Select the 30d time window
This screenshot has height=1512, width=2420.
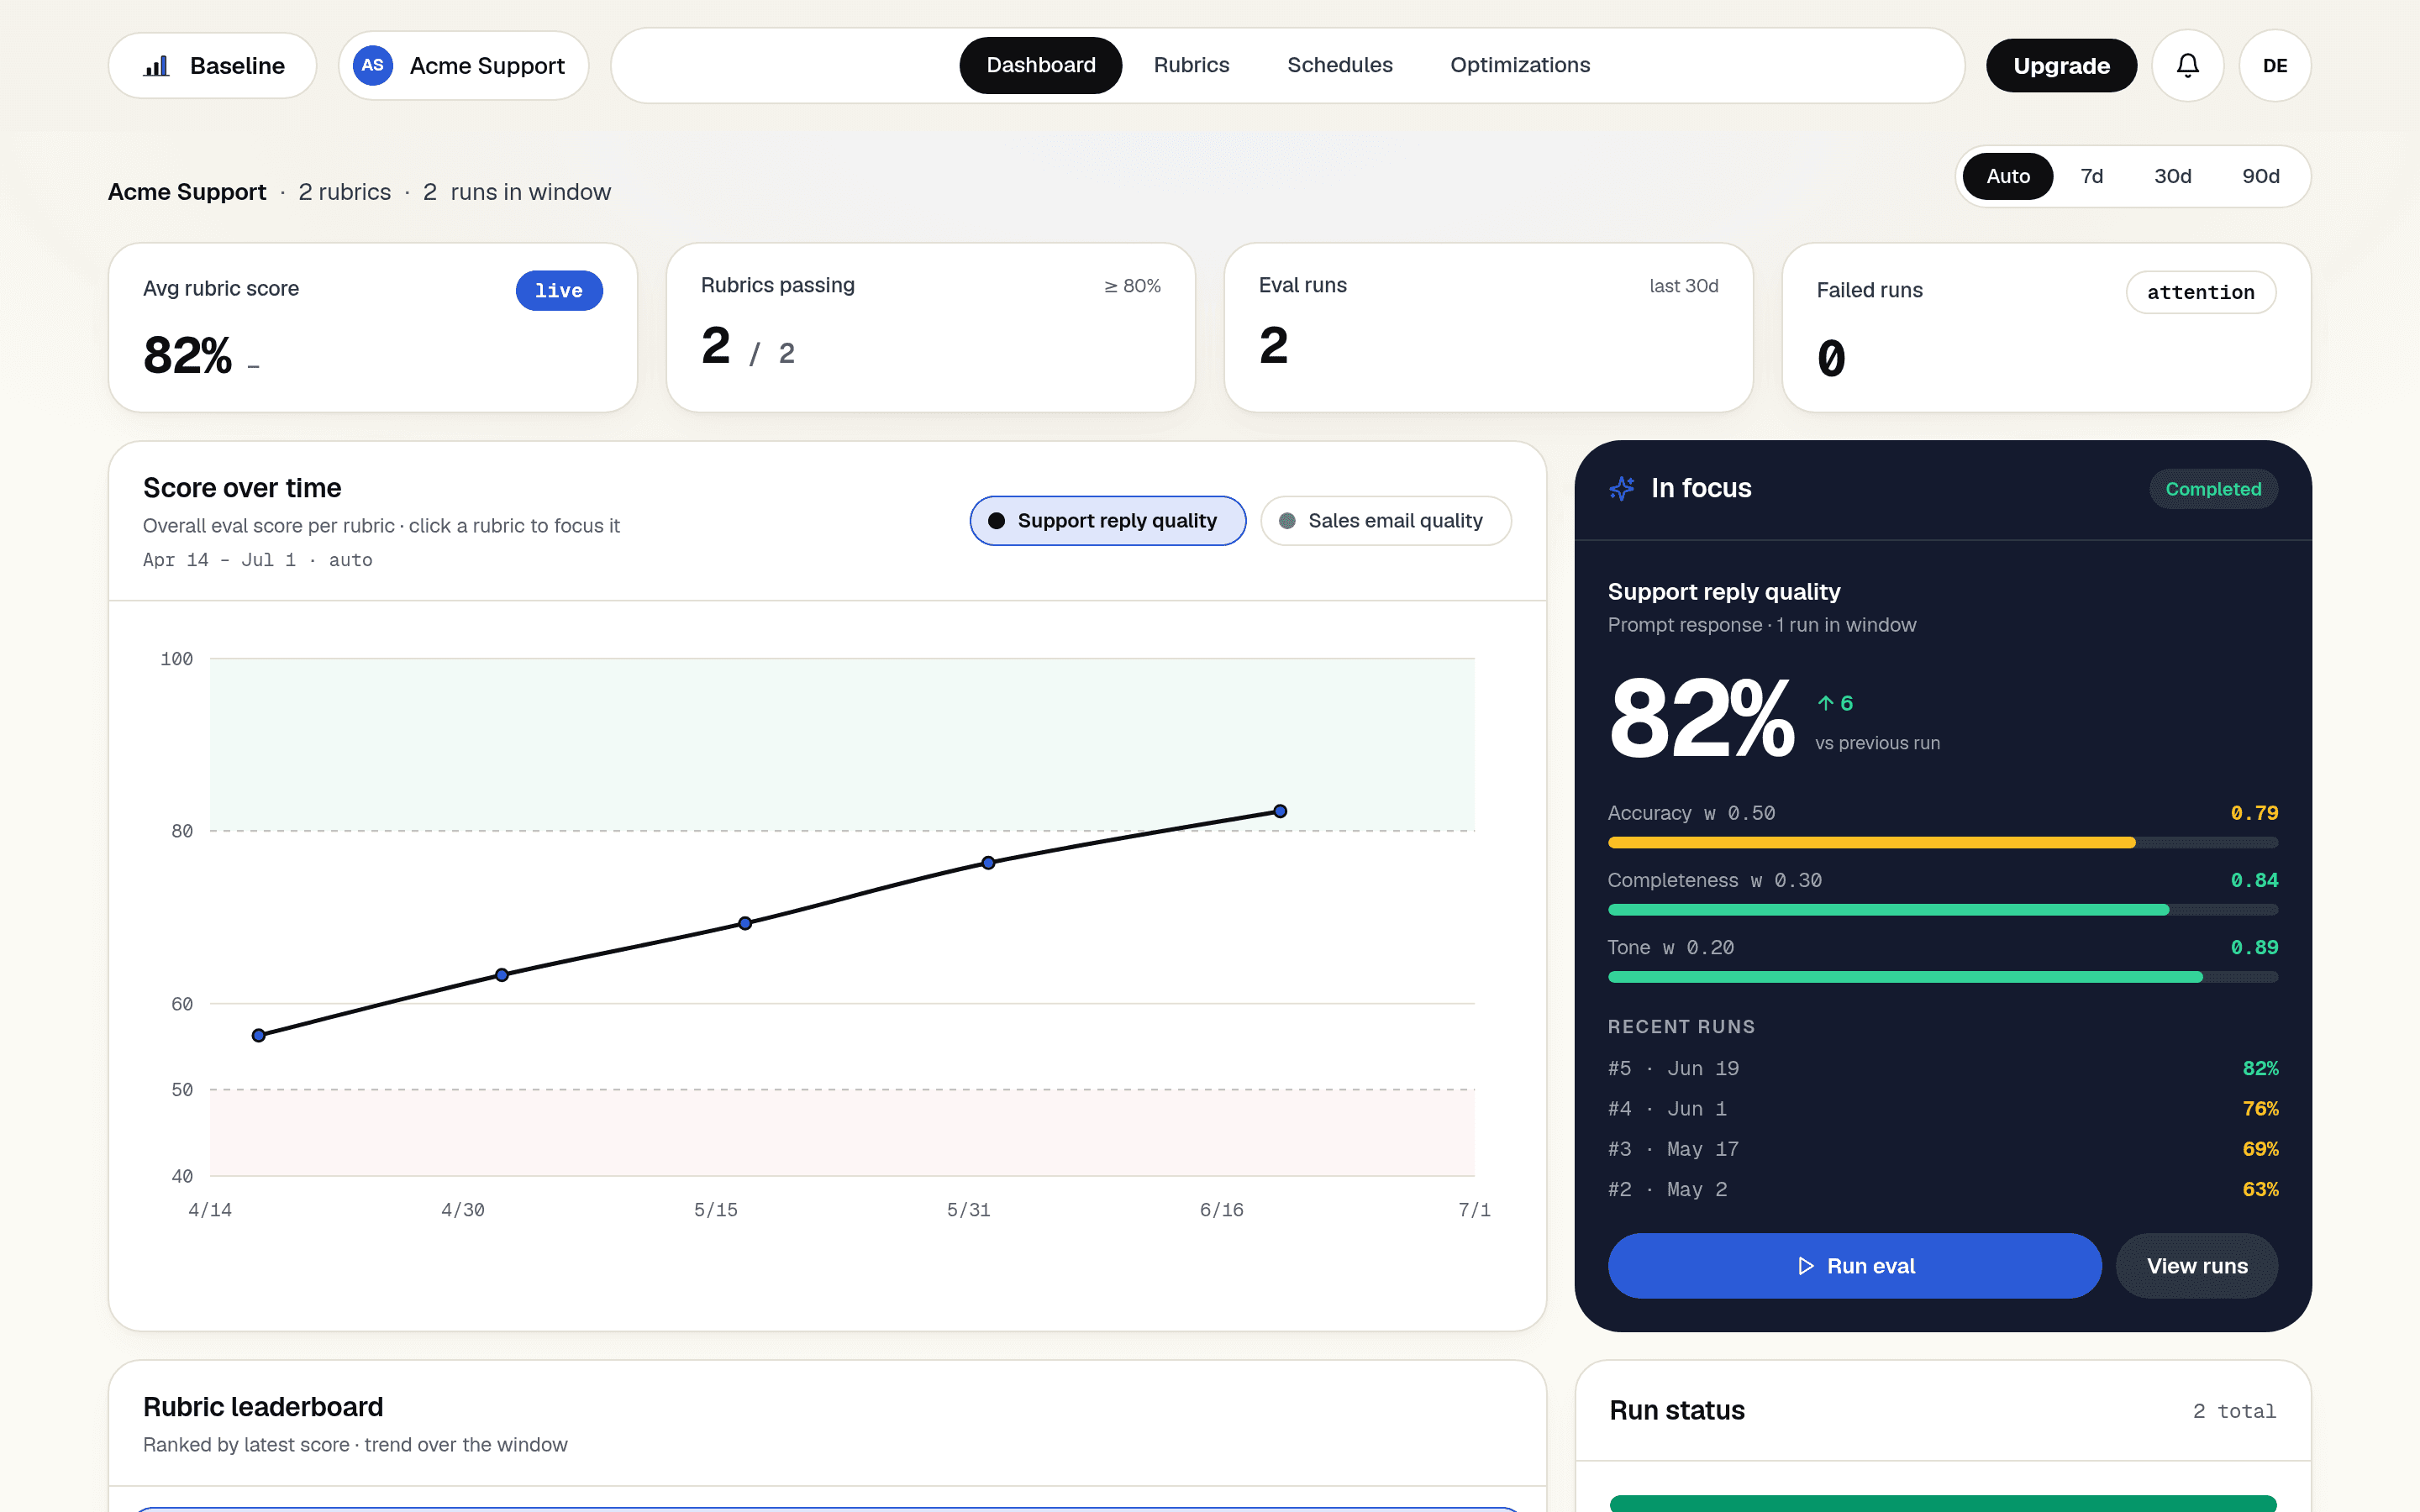point(2172,176)
